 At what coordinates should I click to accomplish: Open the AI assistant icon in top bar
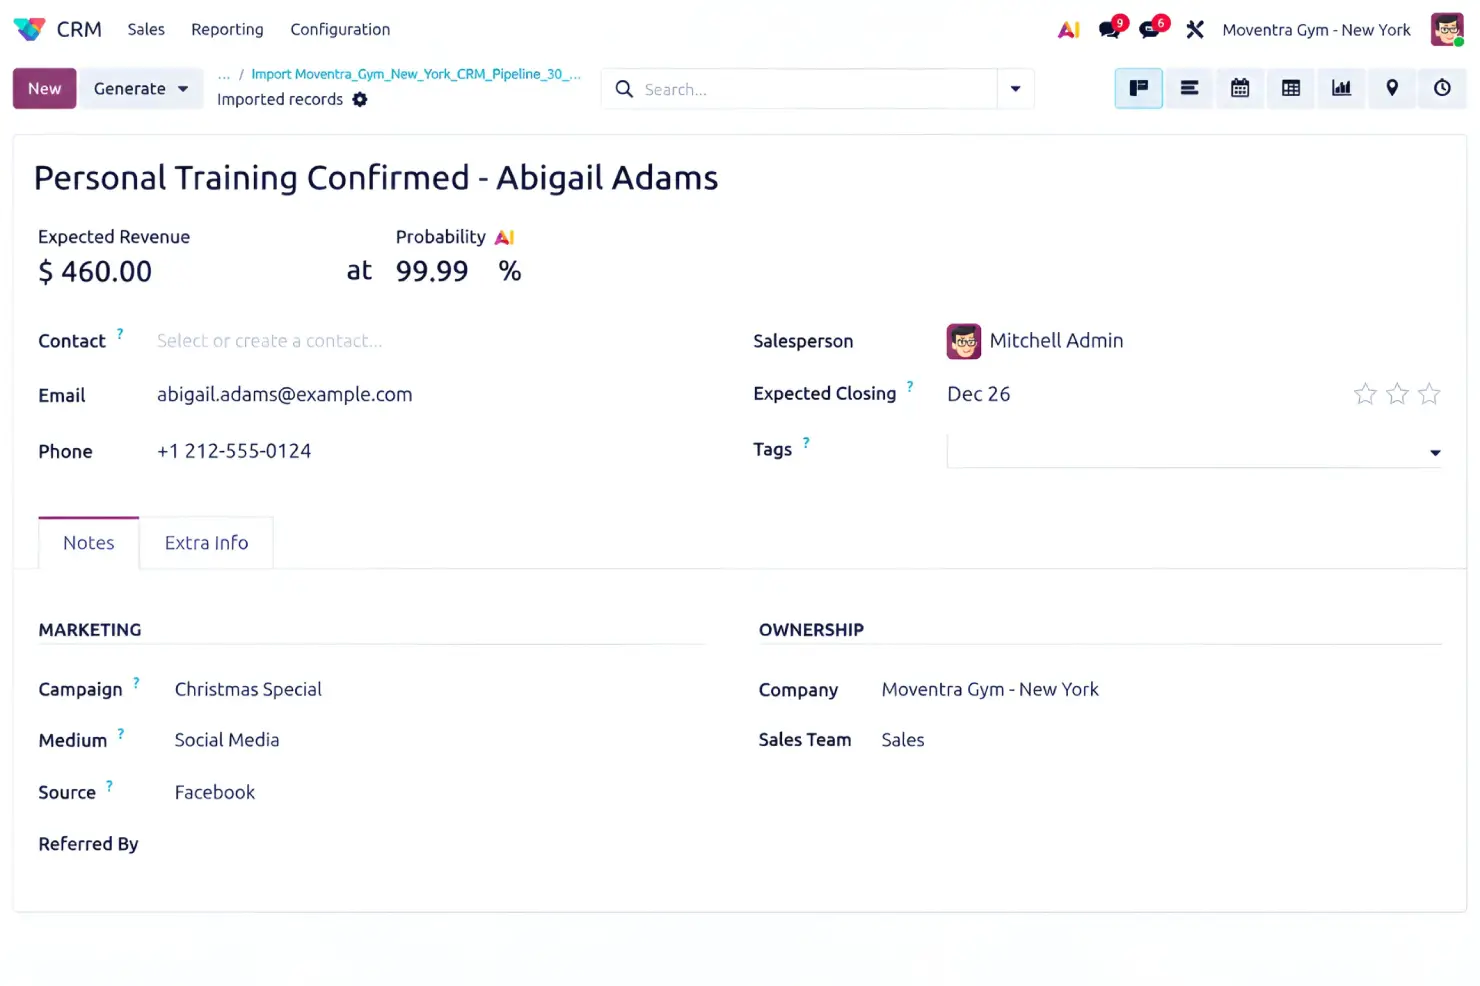point(1069,30)
